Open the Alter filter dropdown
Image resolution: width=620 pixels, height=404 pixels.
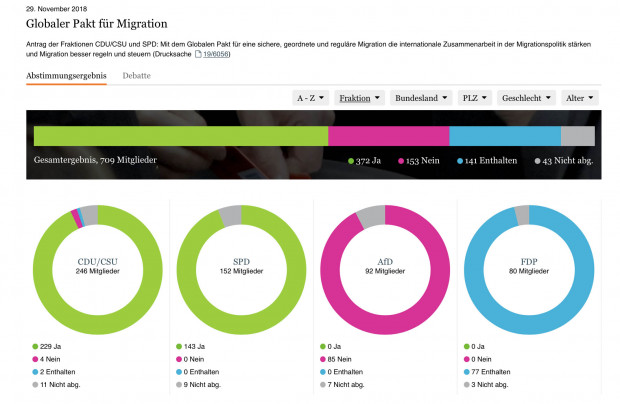580,98
